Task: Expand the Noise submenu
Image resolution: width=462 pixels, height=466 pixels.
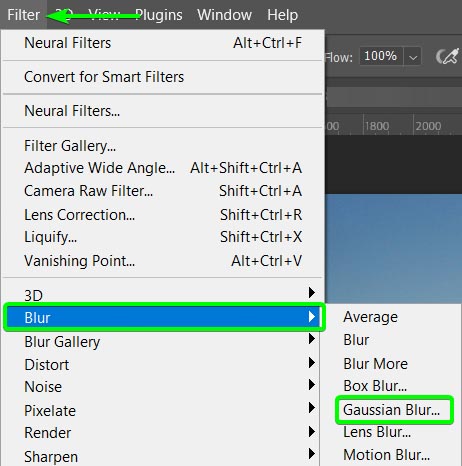Action: (x=163, y=387)
